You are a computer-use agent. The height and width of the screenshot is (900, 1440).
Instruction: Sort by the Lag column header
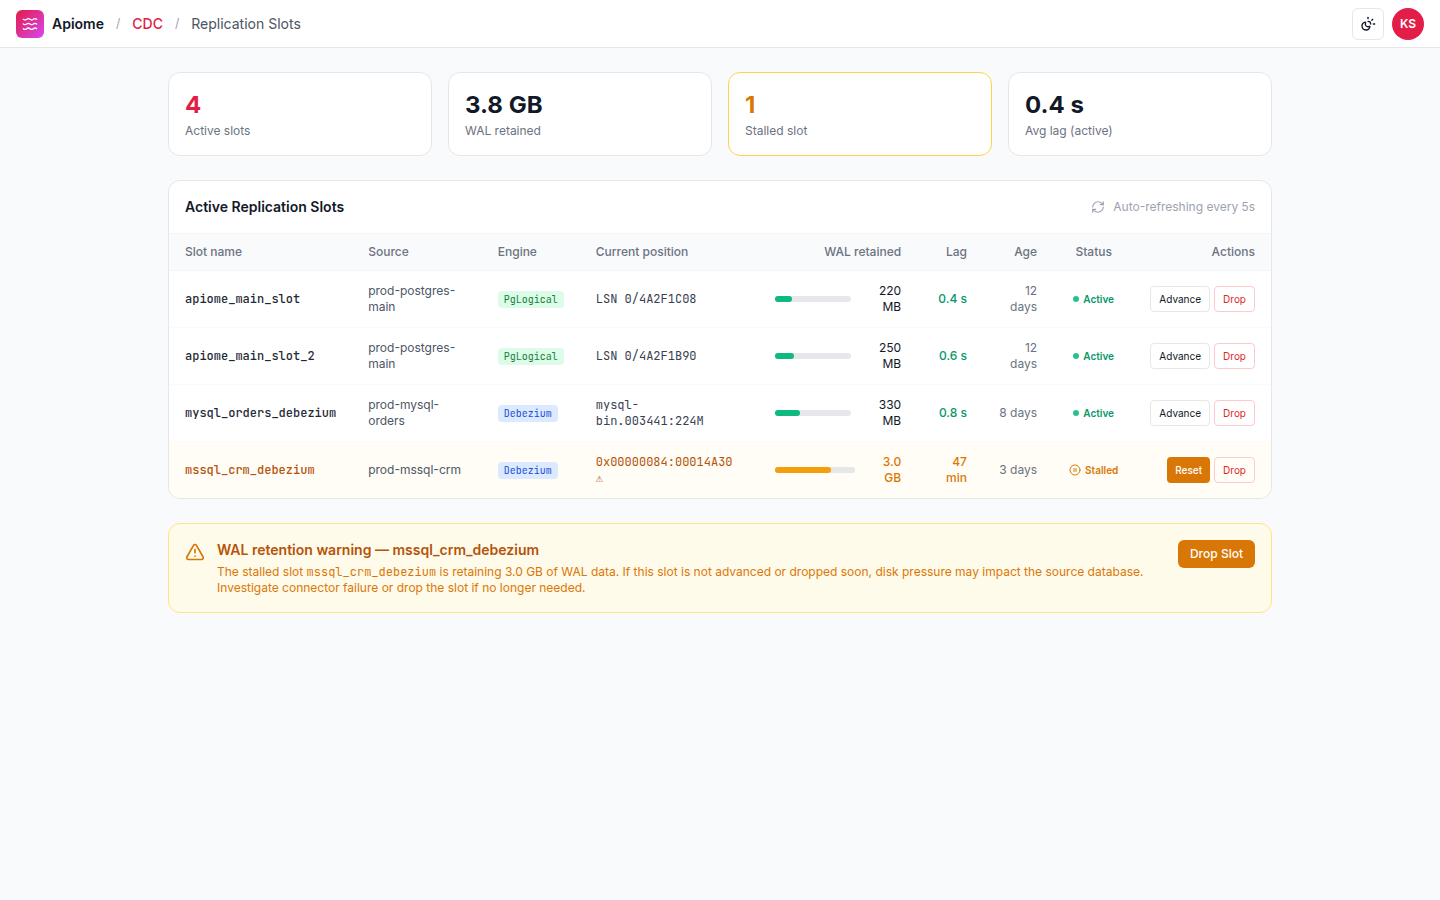(956, 252)
